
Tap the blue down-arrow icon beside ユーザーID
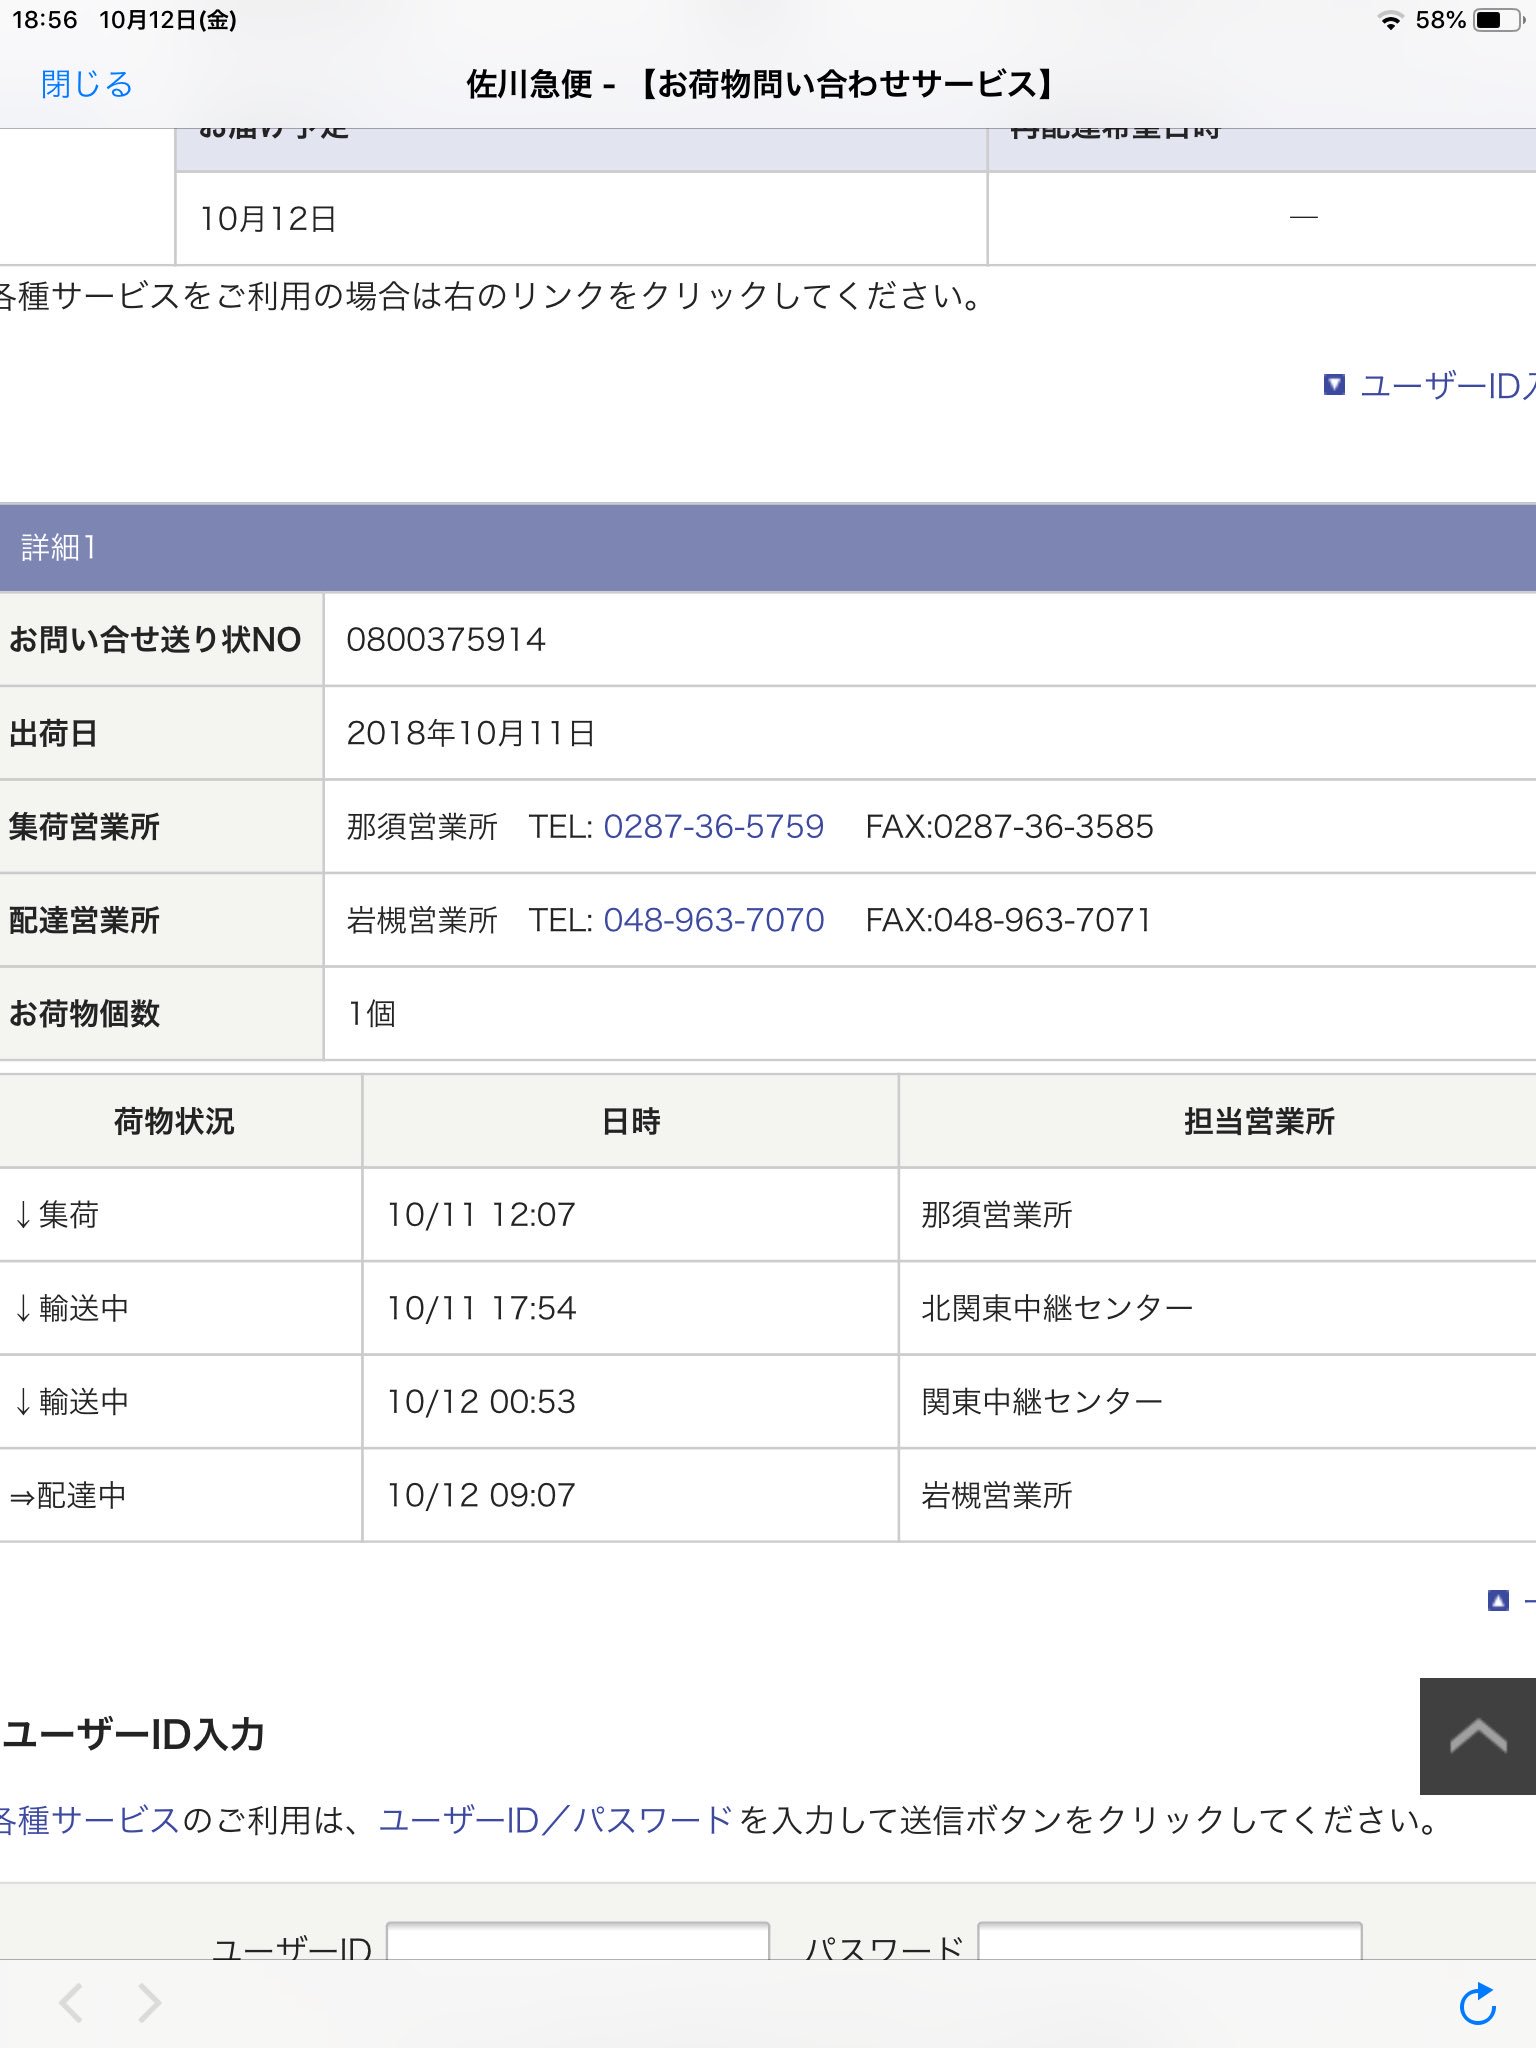[1334, 385]
